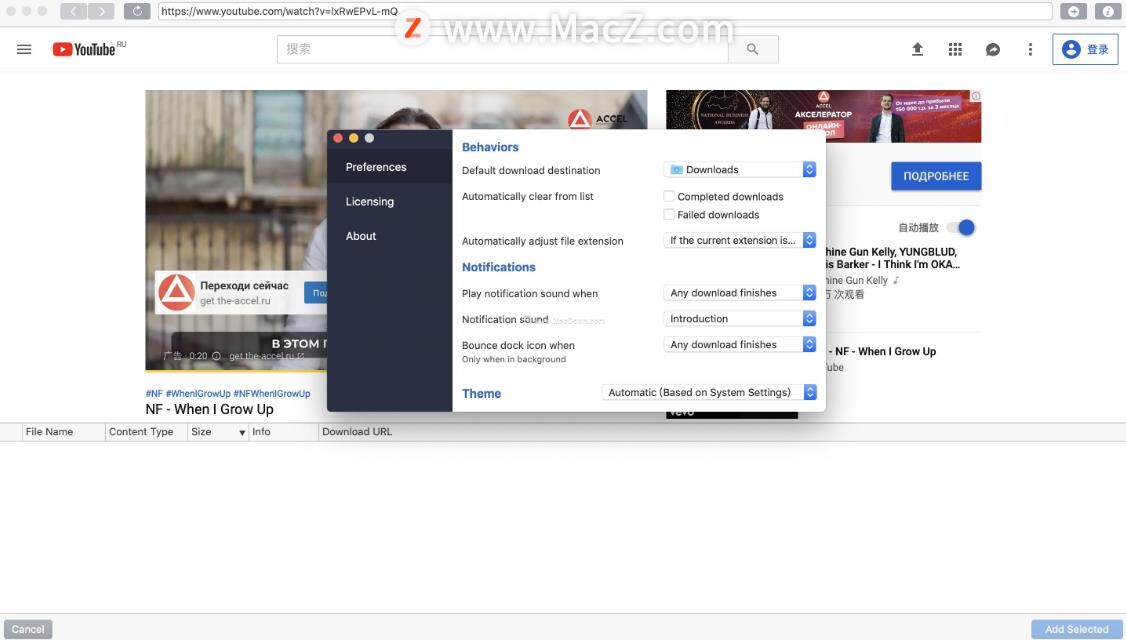1126x640 pixels.
Task: Click the ad choices icon on banner
Action: (x=975, y=96)
